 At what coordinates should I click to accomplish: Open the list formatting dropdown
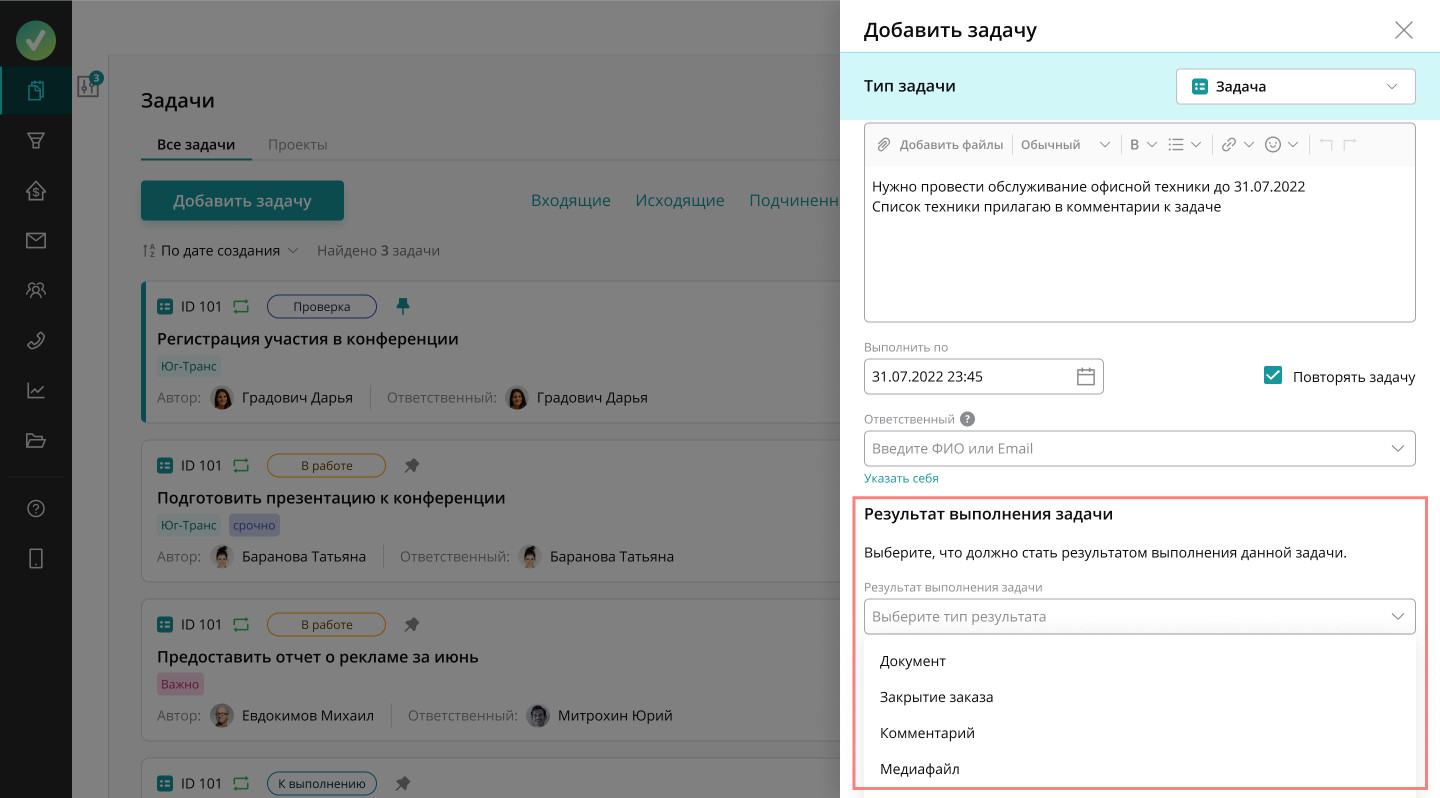1185,144
